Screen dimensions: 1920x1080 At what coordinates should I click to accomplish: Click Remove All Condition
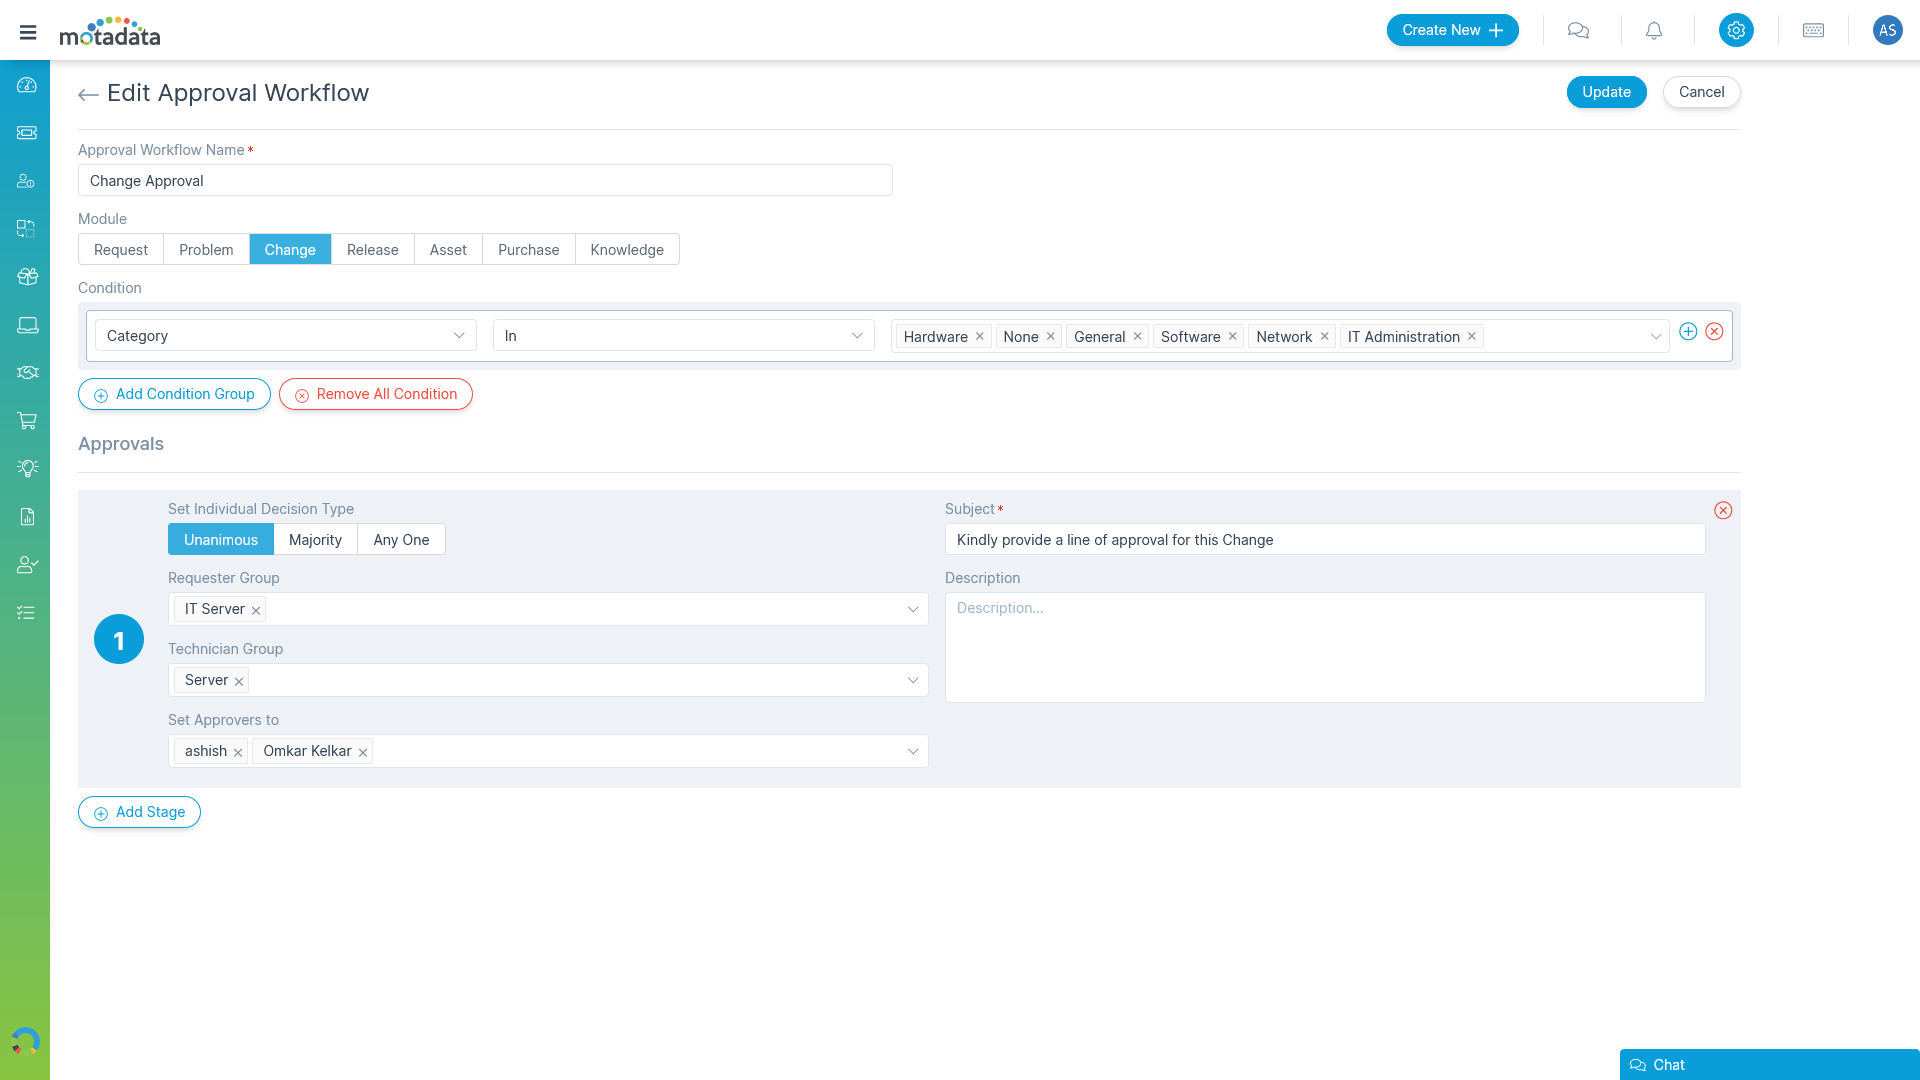[376, 394]
